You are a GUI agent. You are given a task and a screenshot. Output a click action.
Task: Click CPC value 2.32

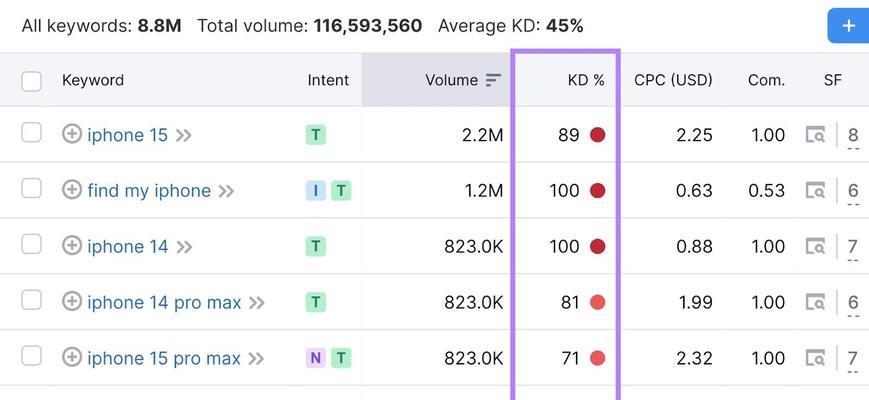tap(694, 358)
